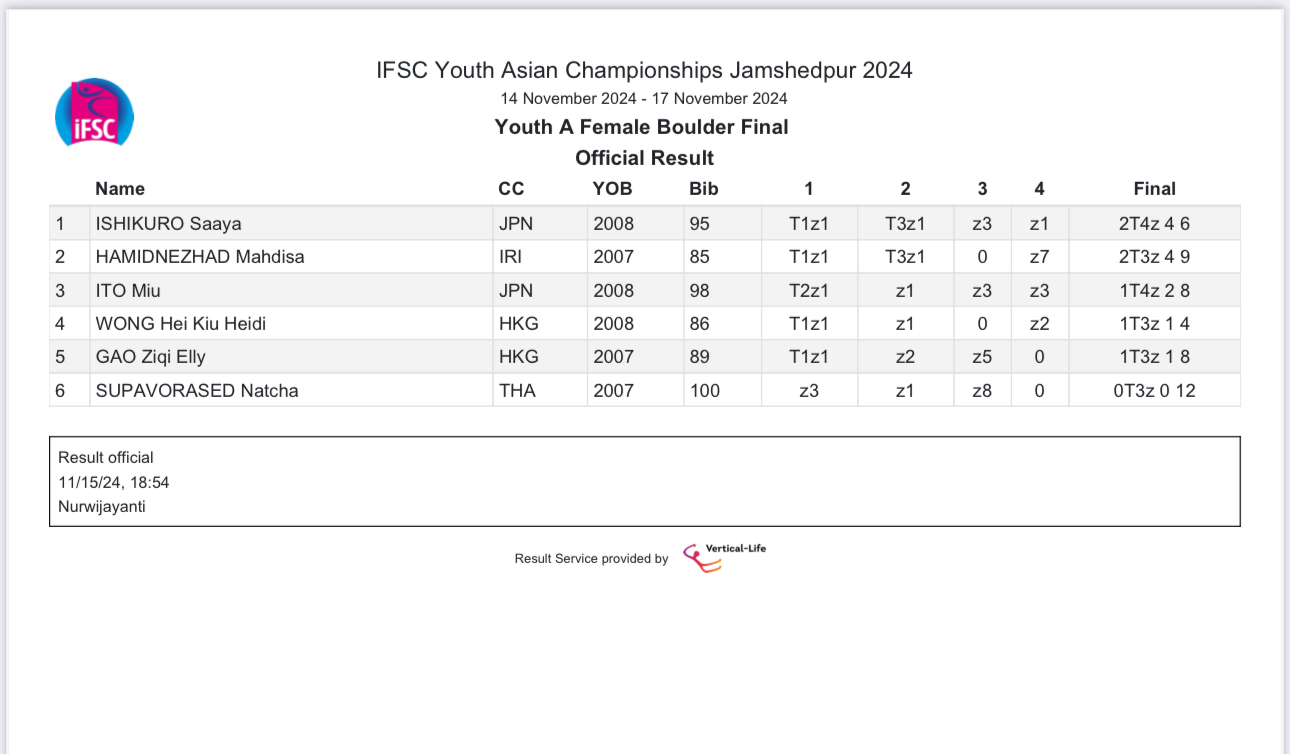Click the Name column header
The image size is (1290, 754).
click(120, 189)
